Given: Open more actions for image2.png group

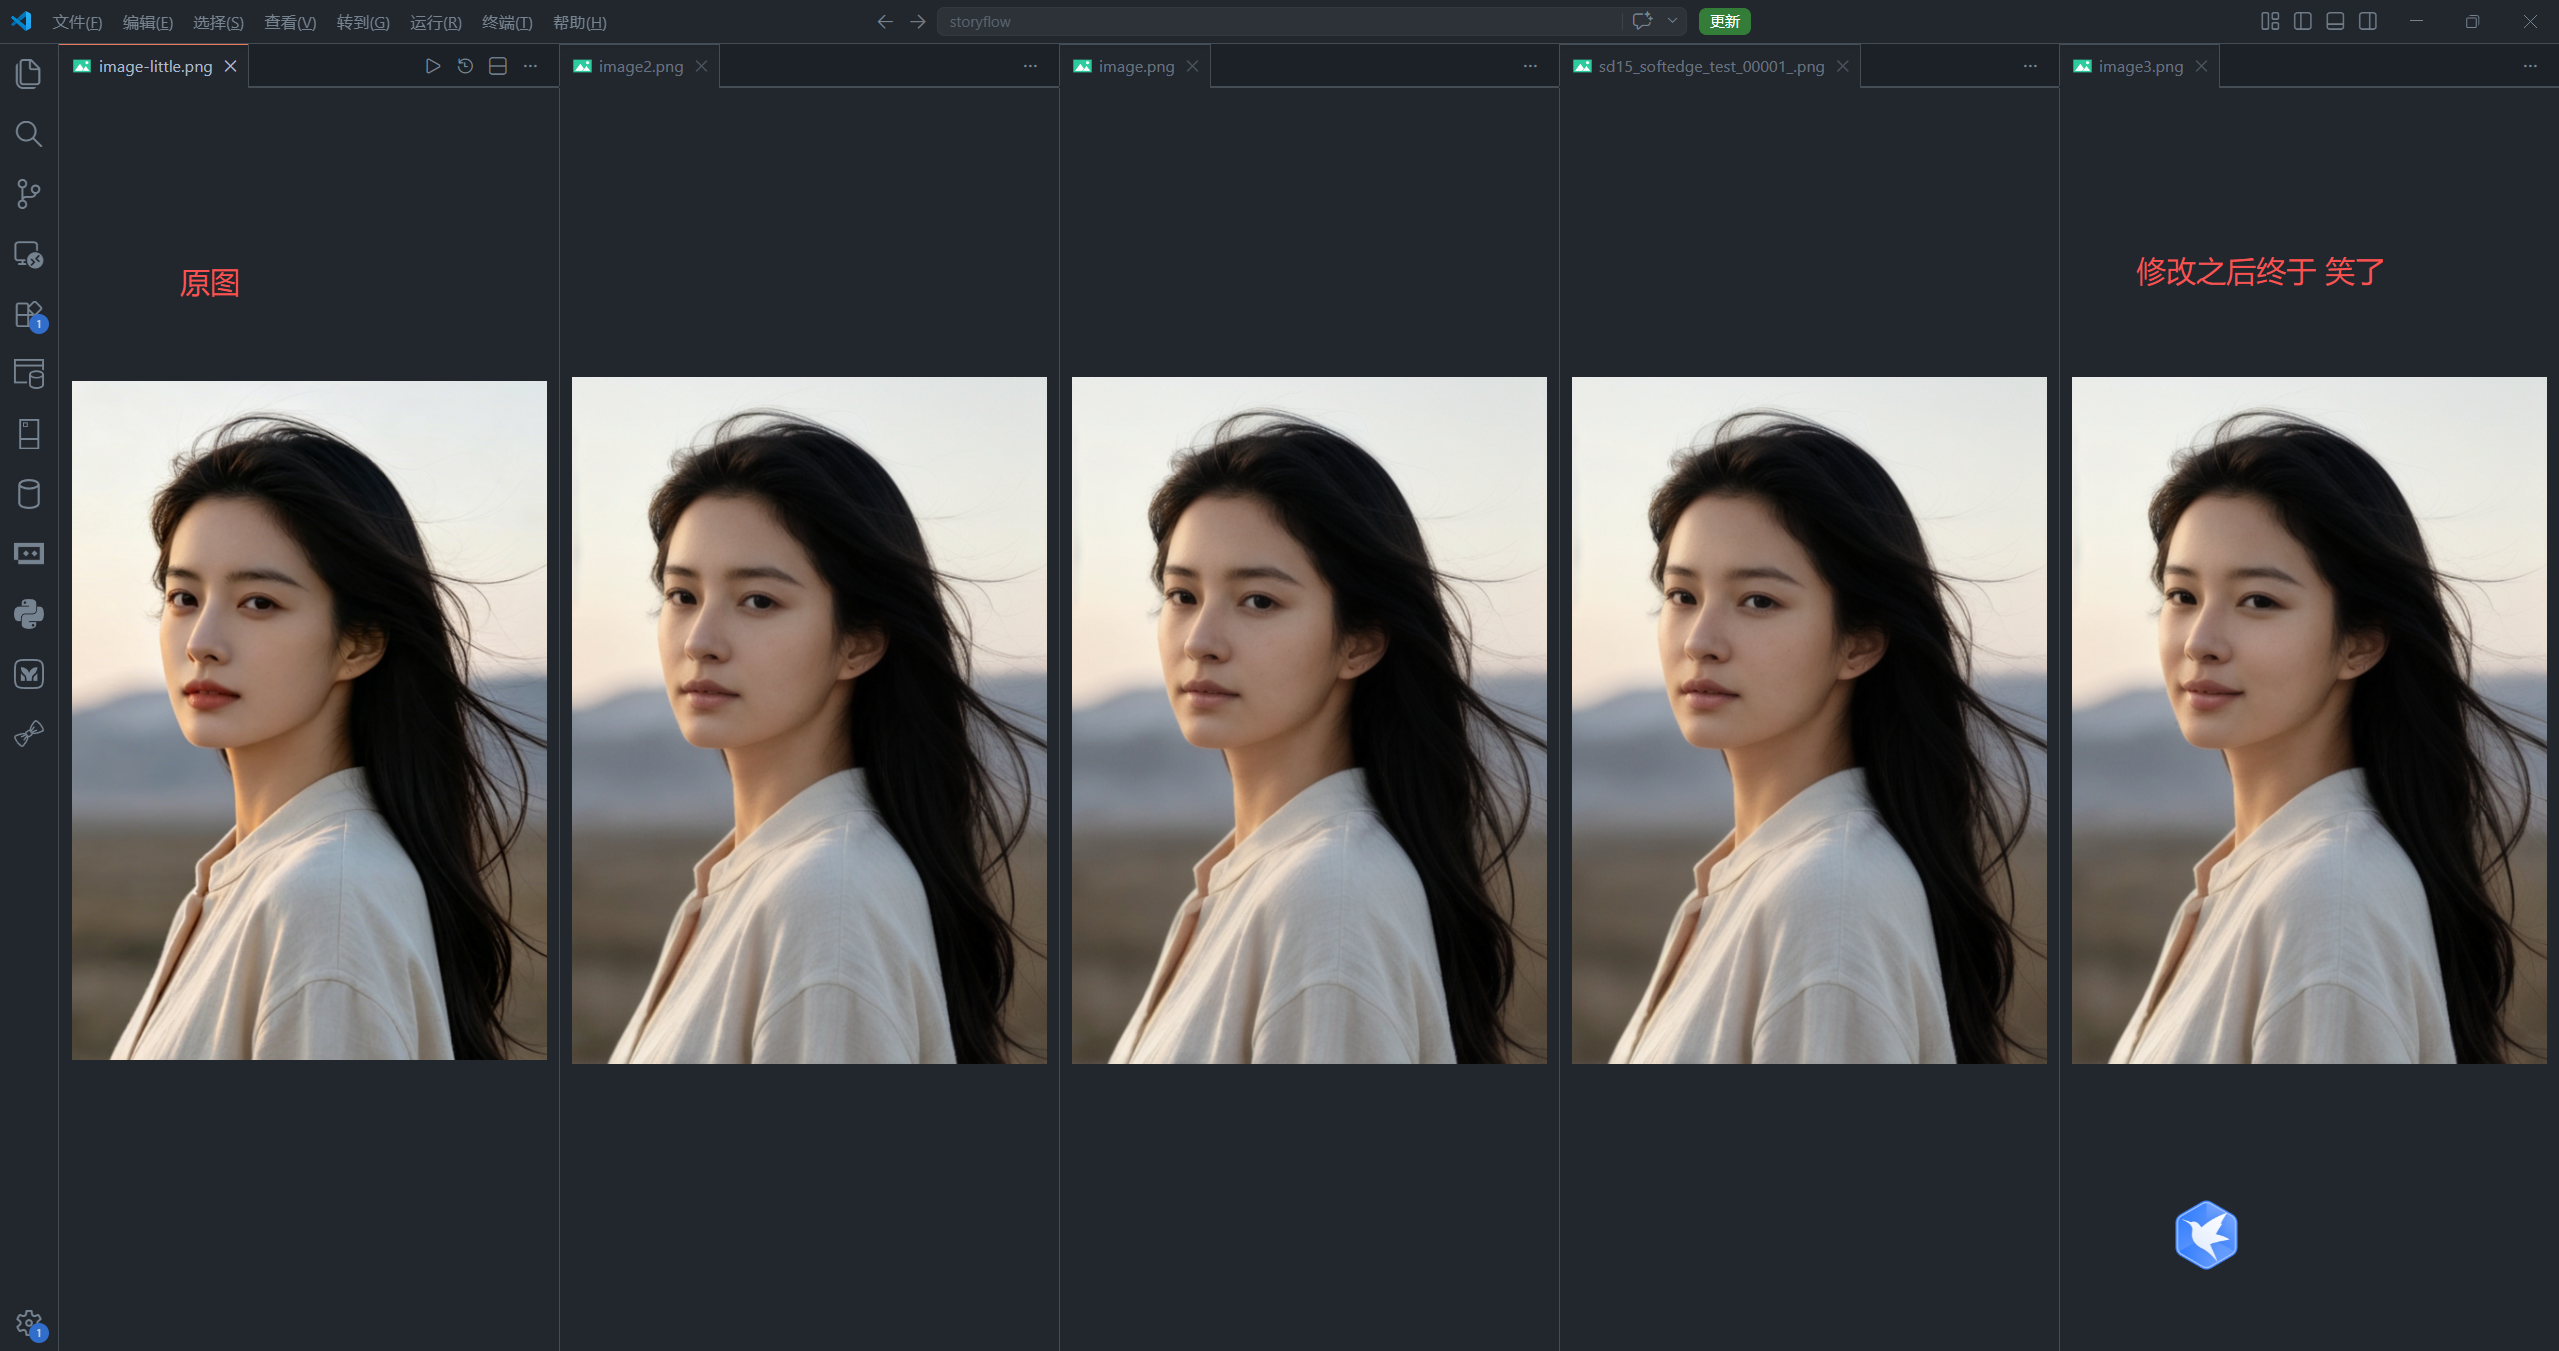Looking at the screenshot, I should (x=1030, y=66).
